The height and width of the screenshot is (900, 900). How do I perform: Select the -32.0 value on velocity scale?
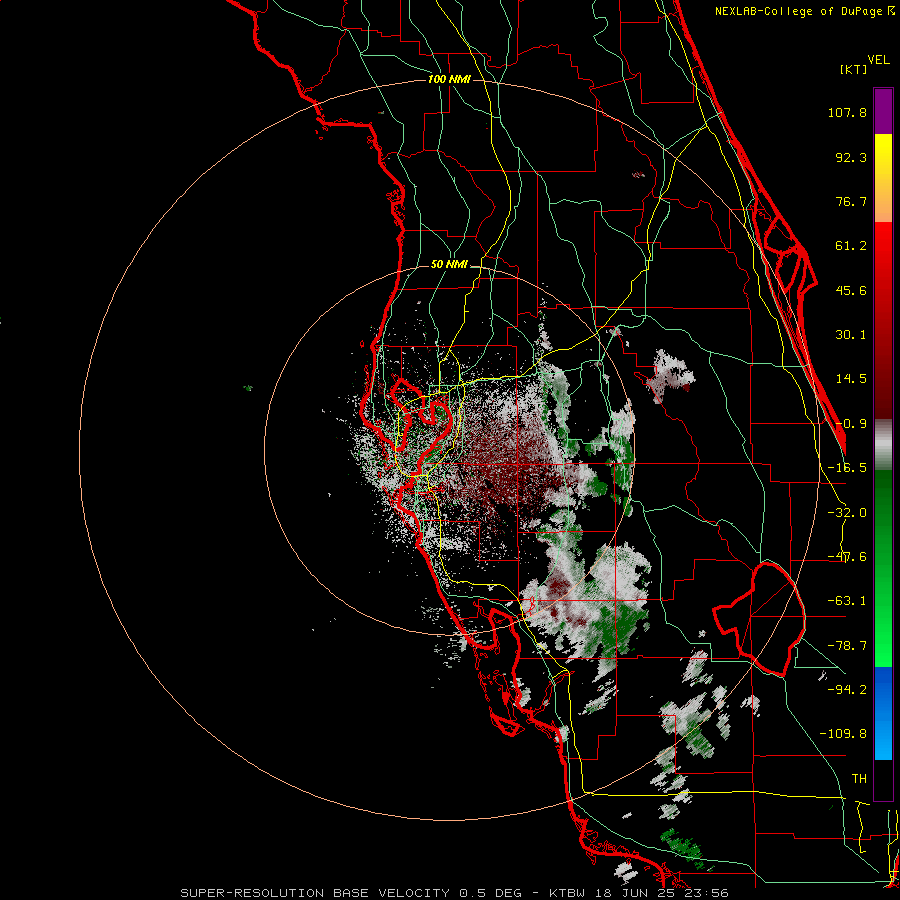[x=847, y=513]
